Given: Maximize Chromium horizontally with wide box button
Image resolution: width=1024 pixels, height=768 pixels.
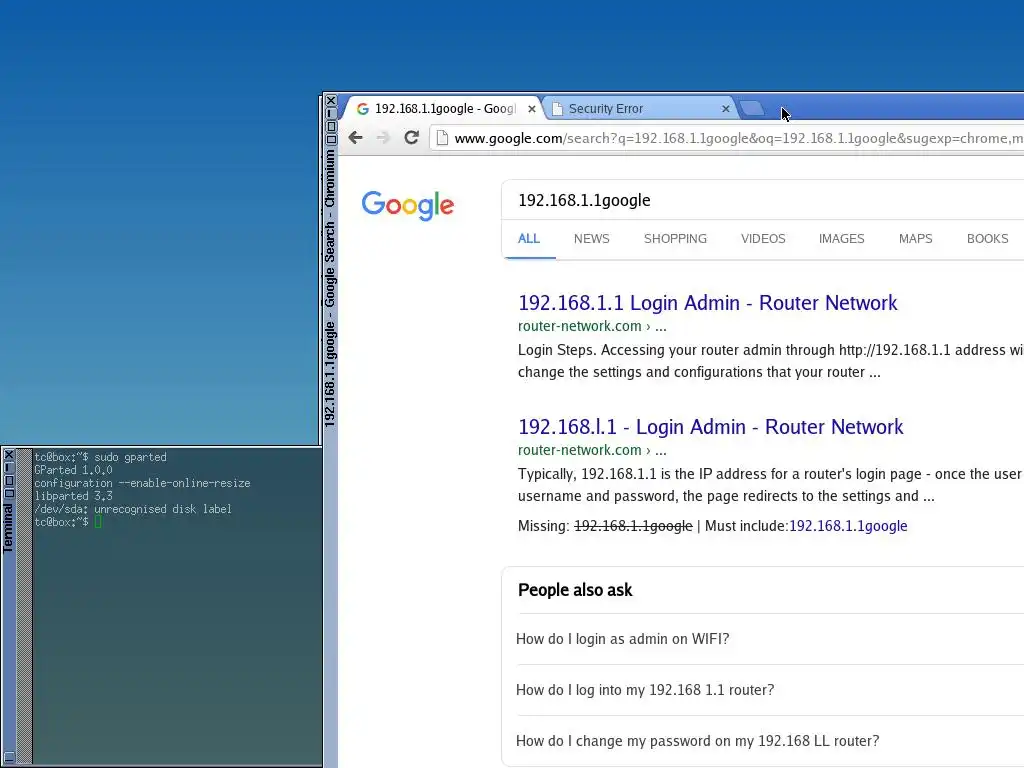Looking at the screenshot, I should (x=331, y=139).
